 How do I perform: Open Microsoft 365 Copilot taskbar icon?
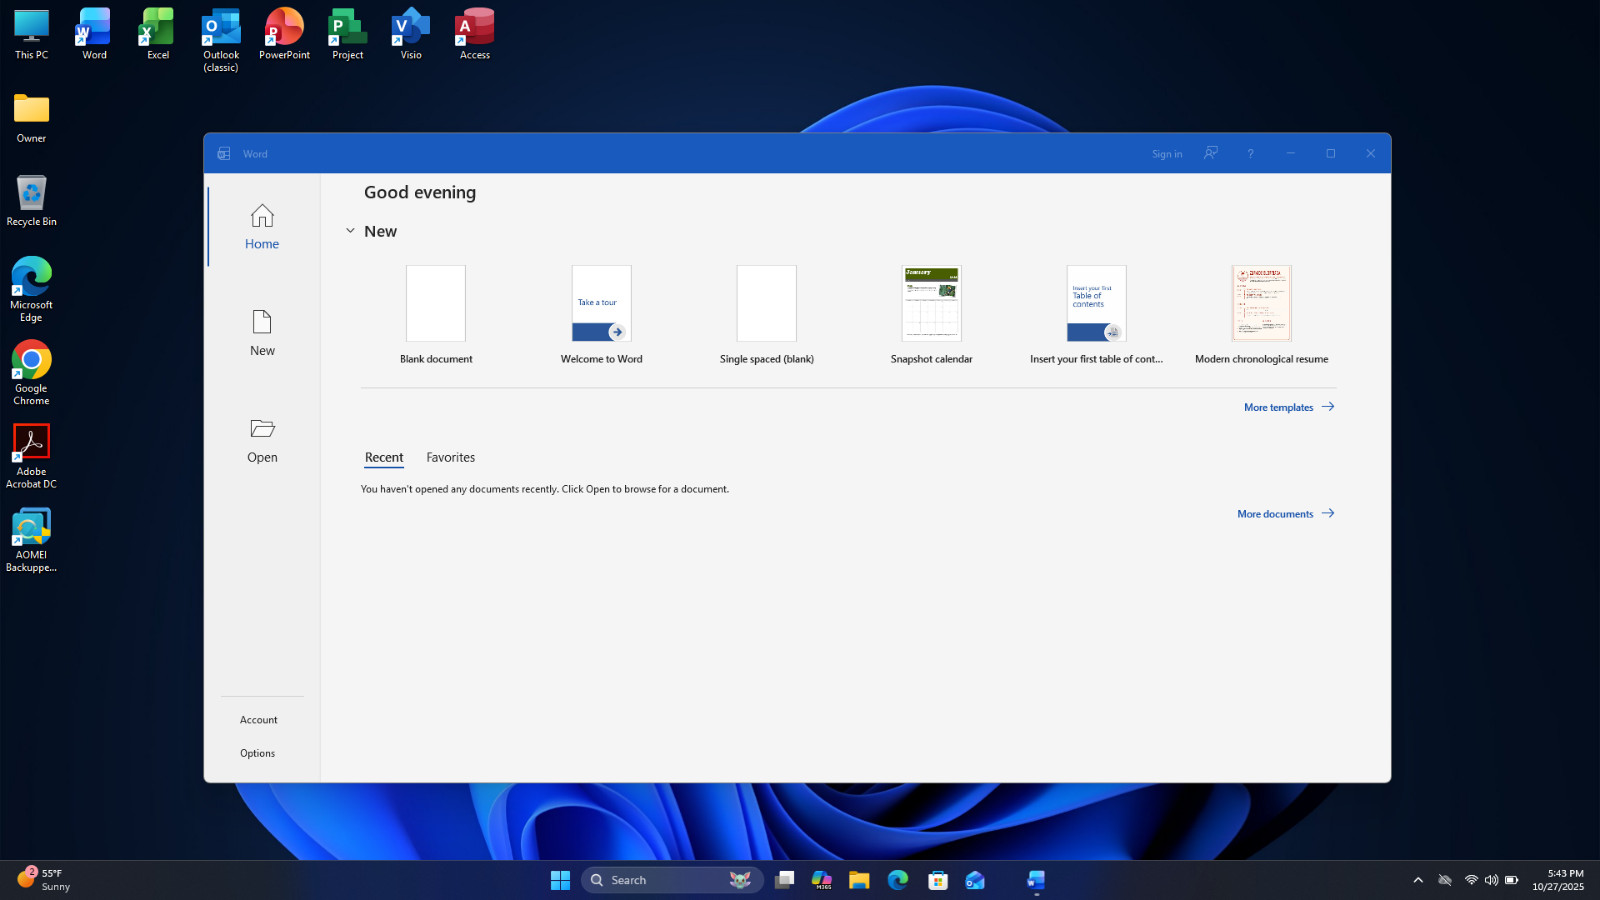click(822, 880)
